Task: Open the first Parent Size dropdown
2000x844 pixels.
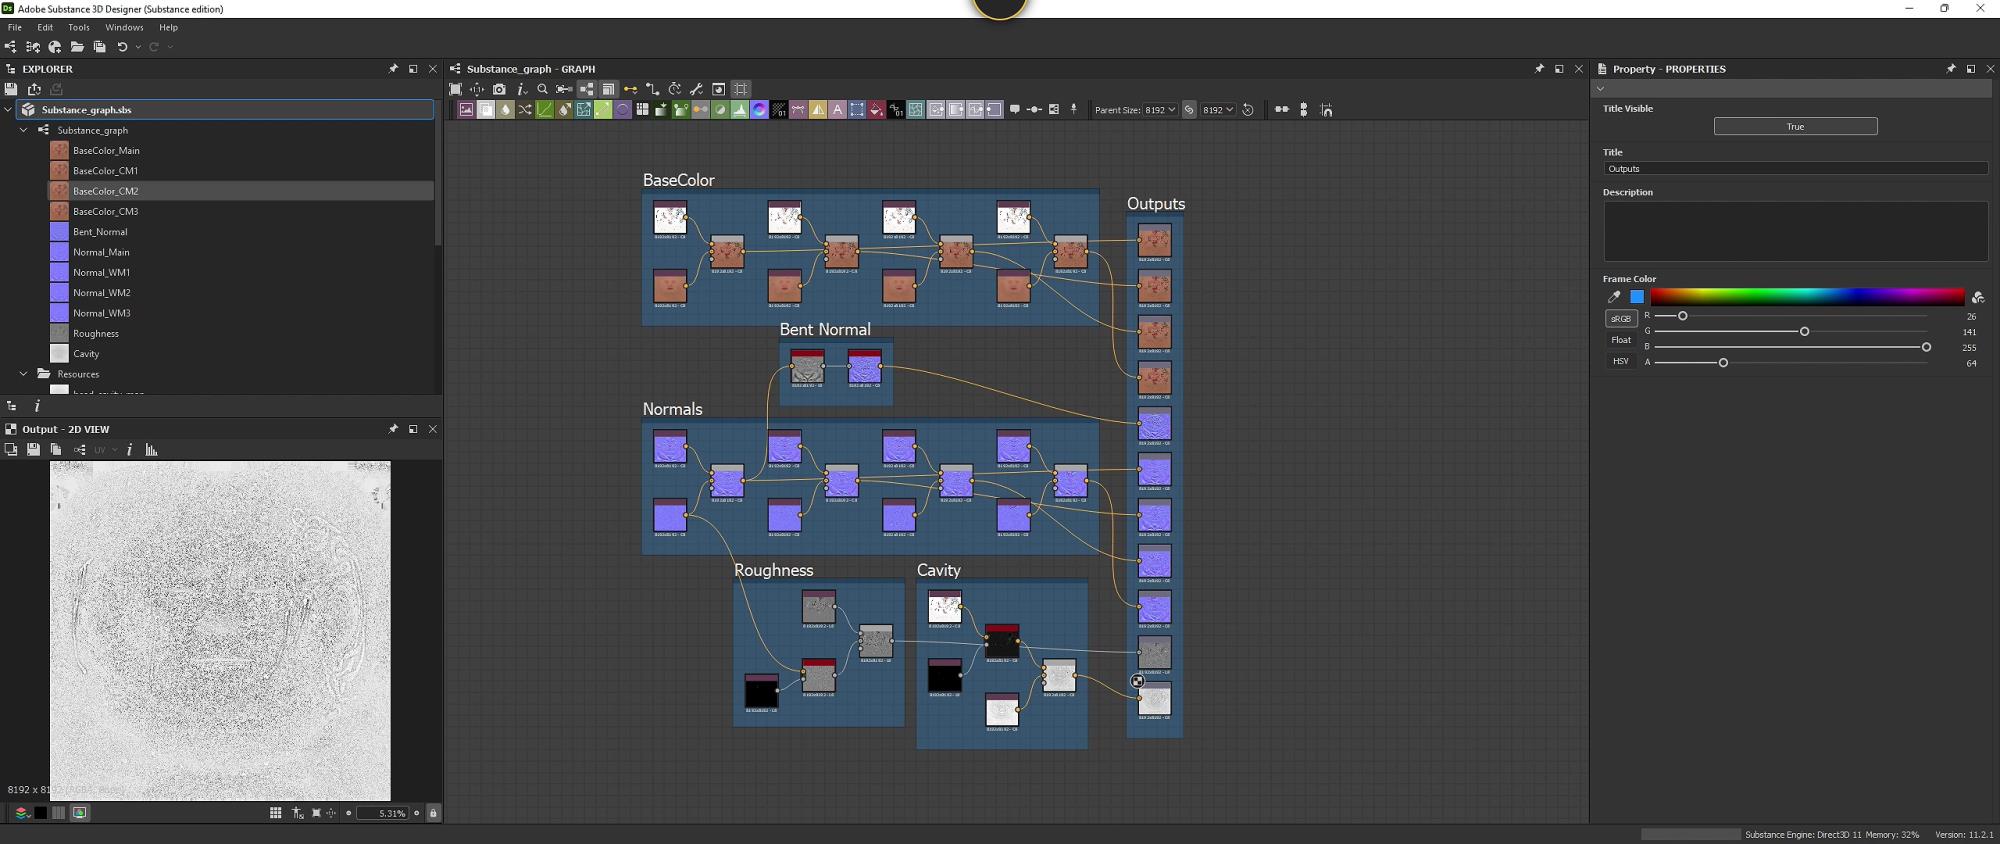Action: point(1160,110)
